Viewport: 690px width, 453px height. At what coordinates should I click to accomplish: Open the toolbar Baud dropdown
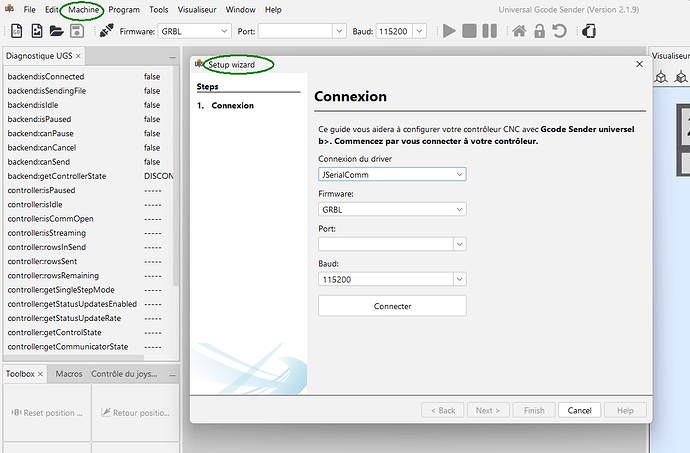tap(419, 31)
